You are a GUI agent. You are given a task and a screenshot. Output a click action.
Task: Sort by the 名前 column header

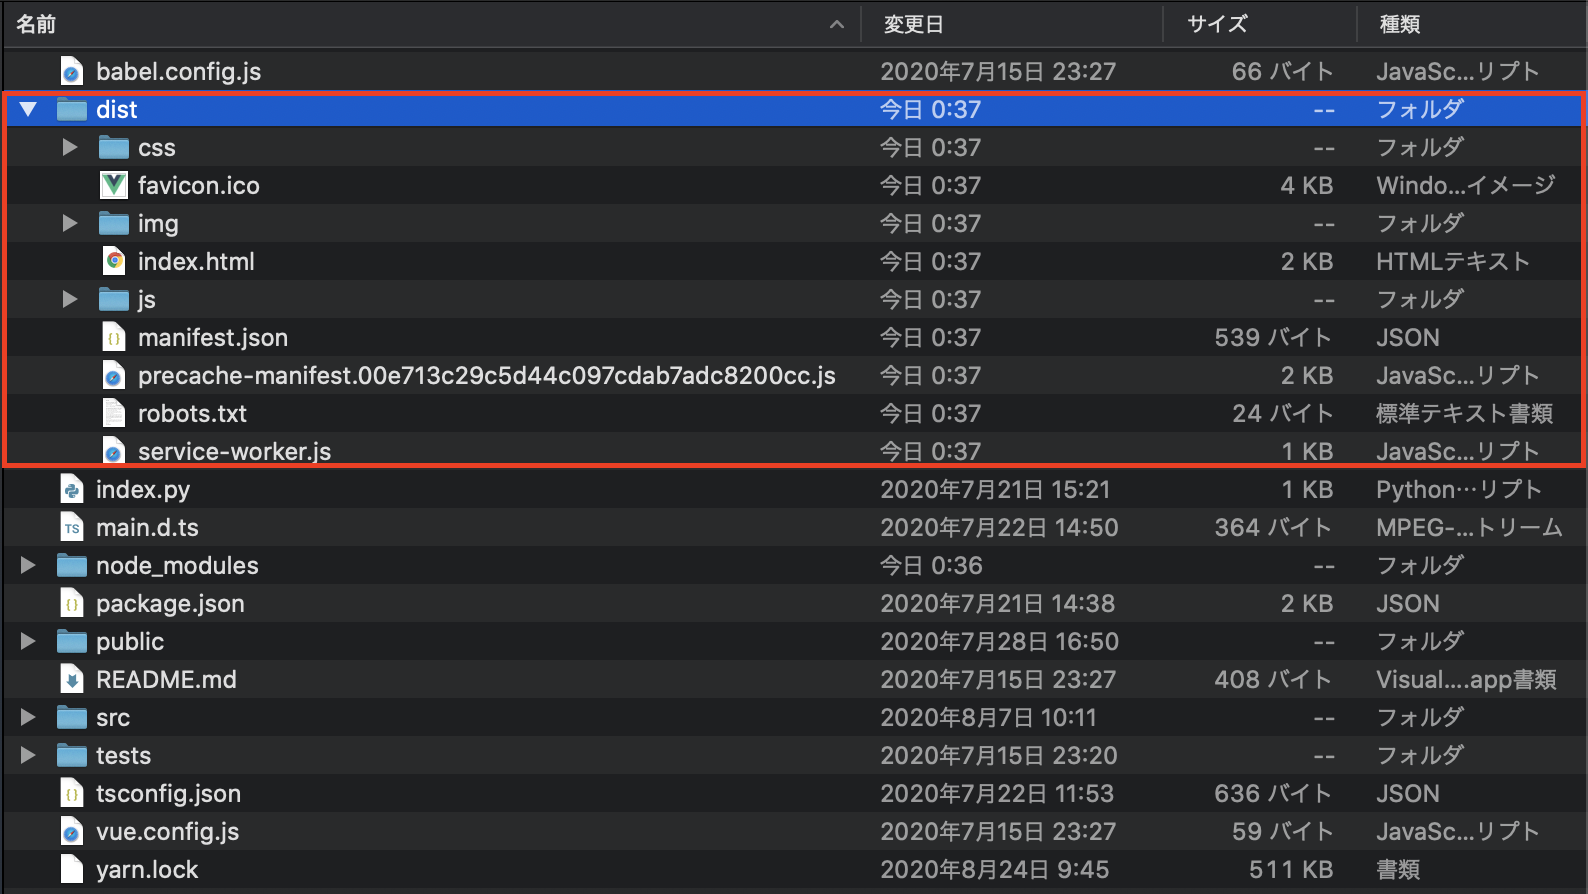pyautogui.click(x=36, y=24)
